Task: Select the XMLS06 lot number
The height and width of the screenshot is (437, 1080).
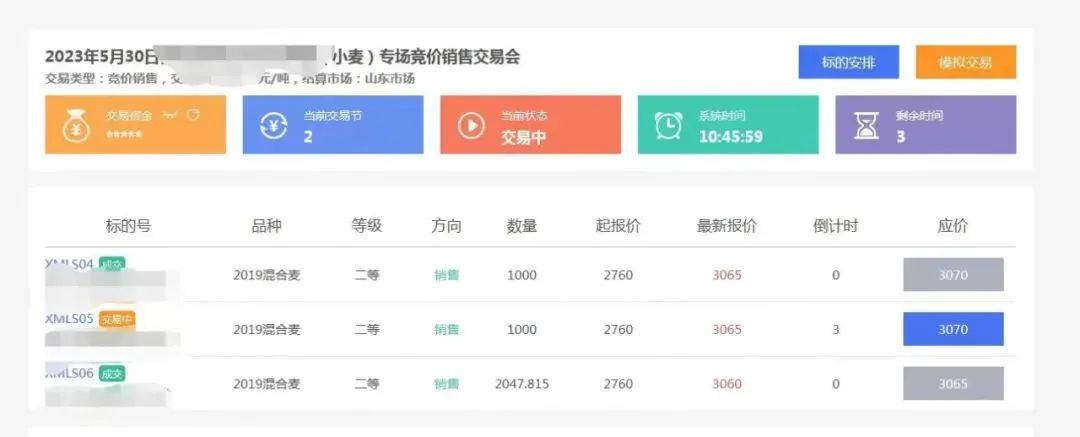Action: coord(70,373)
